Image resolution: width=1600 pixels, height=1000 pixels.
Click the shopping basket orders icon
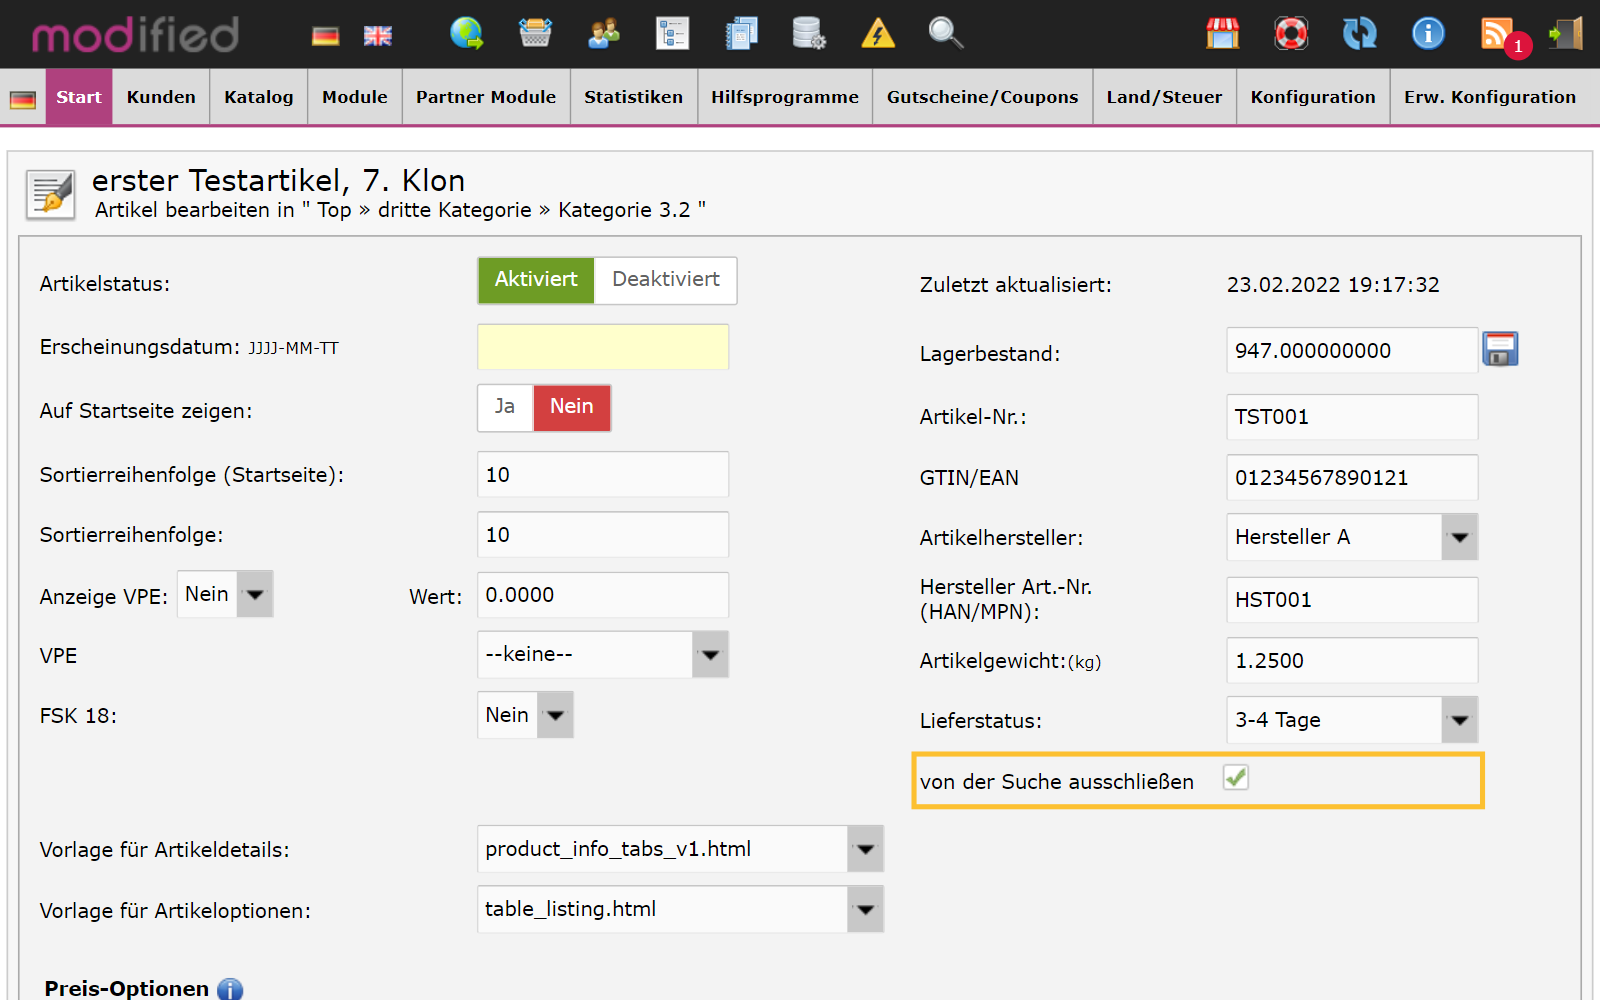pos(535,34)
